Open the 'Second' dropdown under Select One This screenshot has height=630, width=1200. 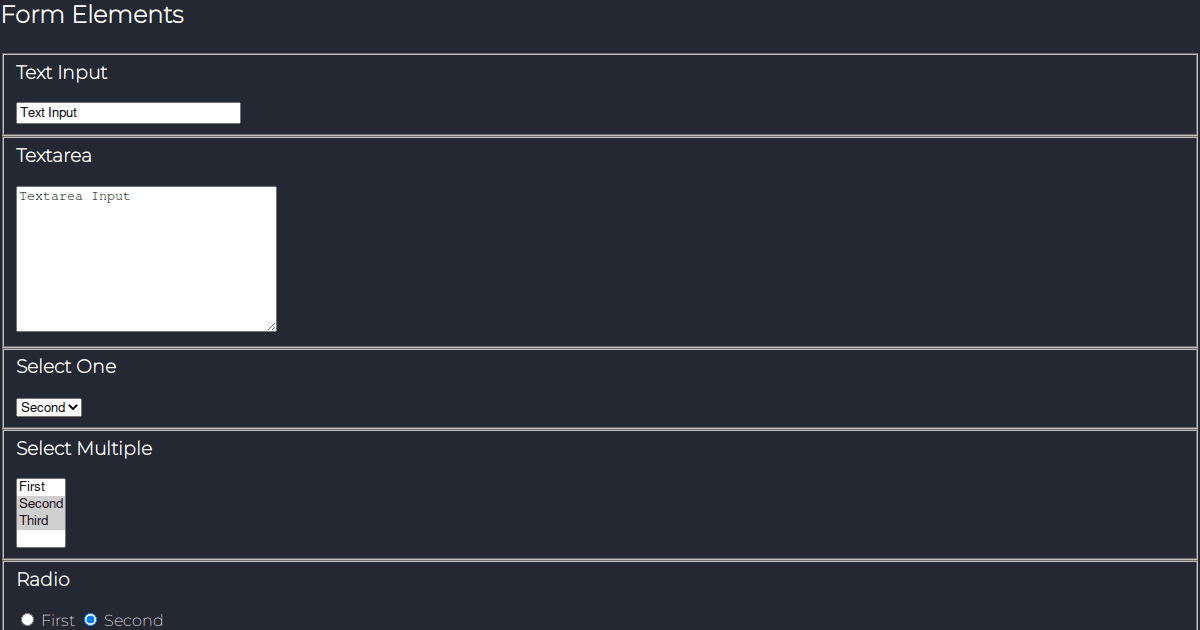pos(48,407)
